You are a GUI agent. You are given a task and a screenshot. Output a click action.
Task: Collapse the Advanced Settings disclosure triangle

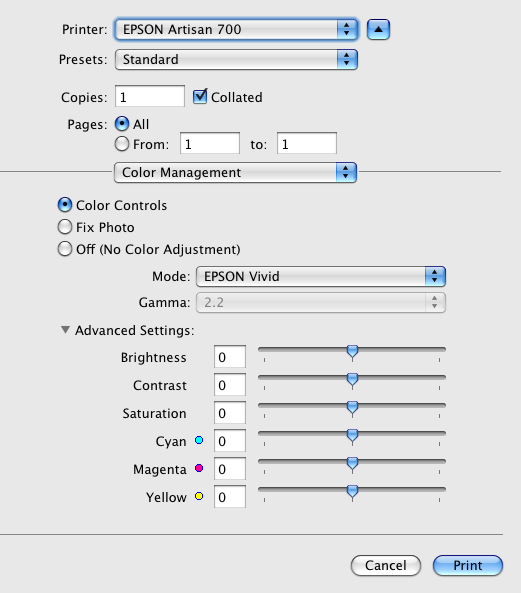click(x=65, y=330)
